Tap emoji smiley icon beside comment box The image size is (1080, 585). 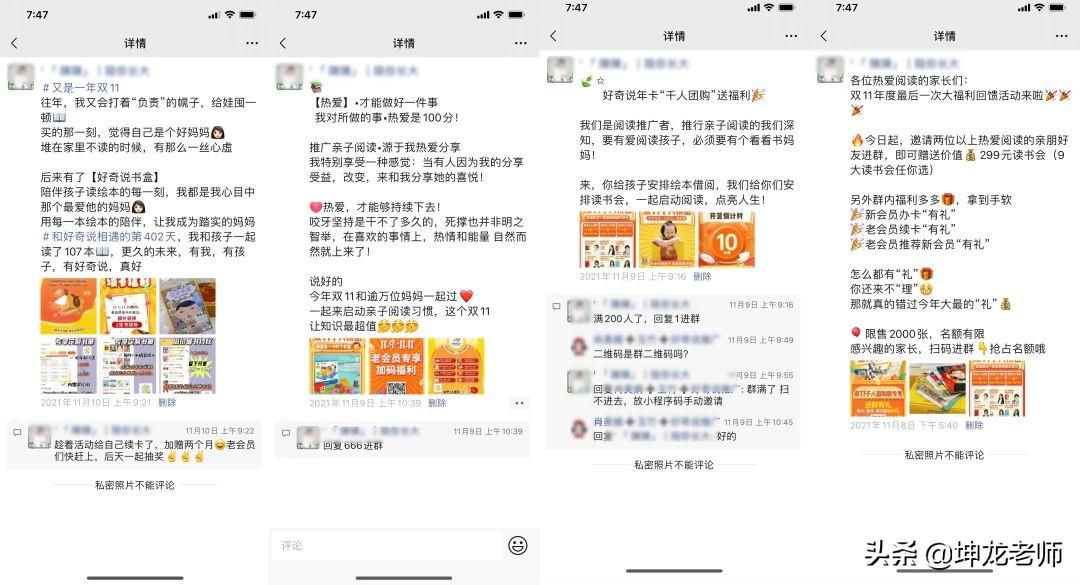click(x=518, y=545)
